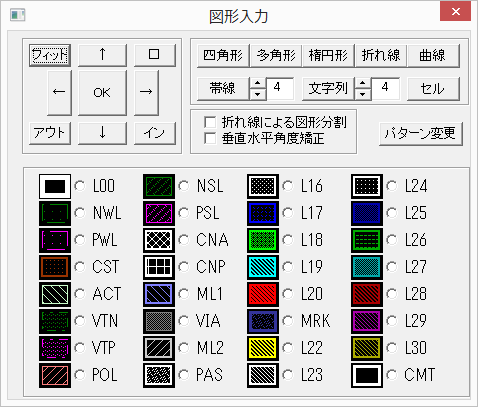Viewport: 478px width, 407px height.
Task: Click the red L20 color swatch
Action: (x=263, y=294)
